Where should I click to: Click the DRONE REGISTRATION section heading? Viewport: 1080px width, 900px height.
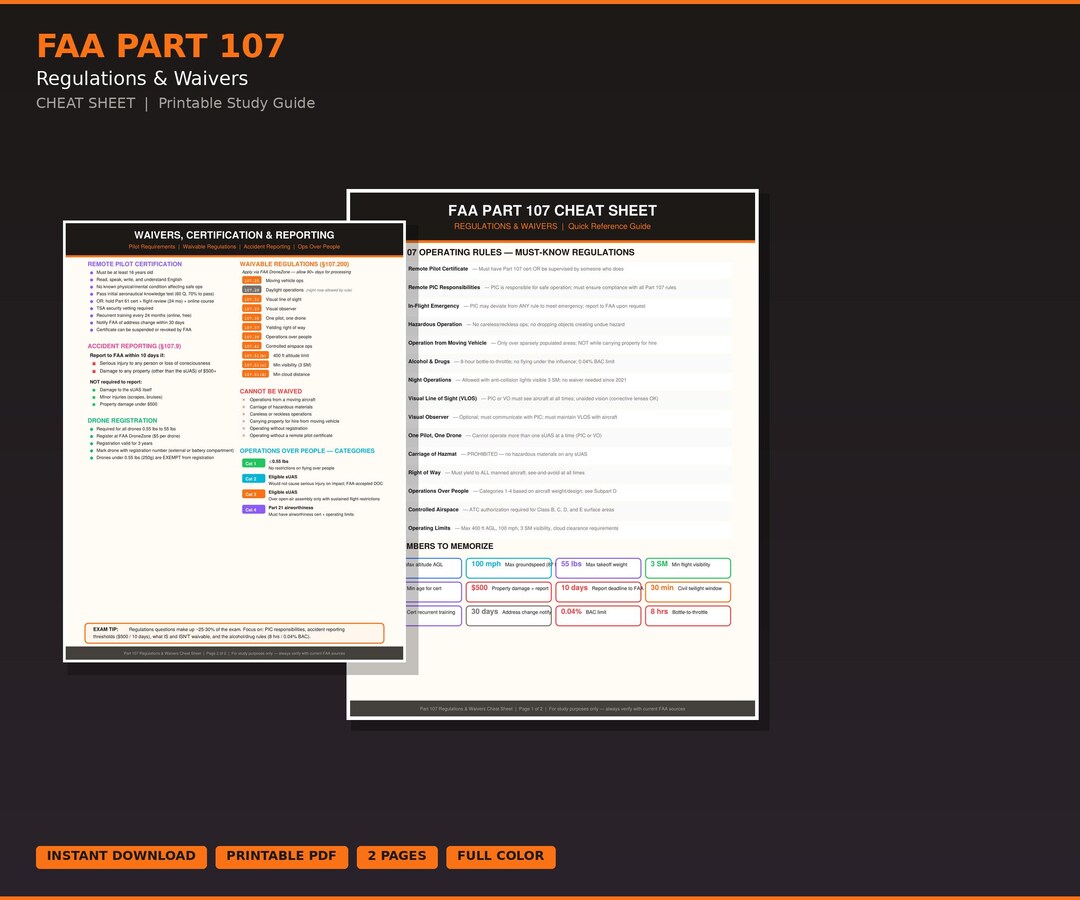pyautogui.click(x=122, y=421)
